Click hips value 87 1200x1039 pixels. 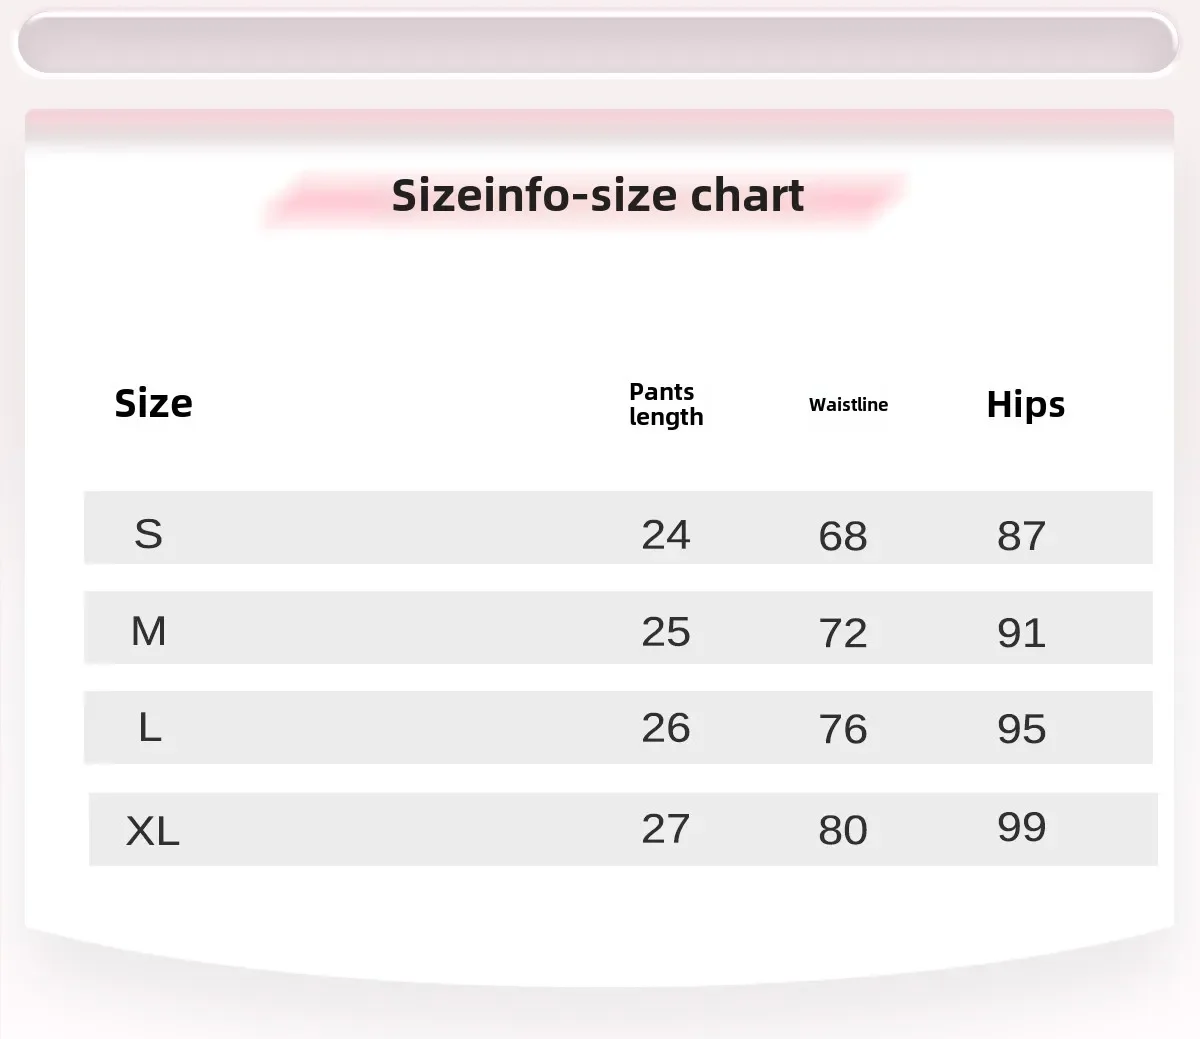point(1021,536)
